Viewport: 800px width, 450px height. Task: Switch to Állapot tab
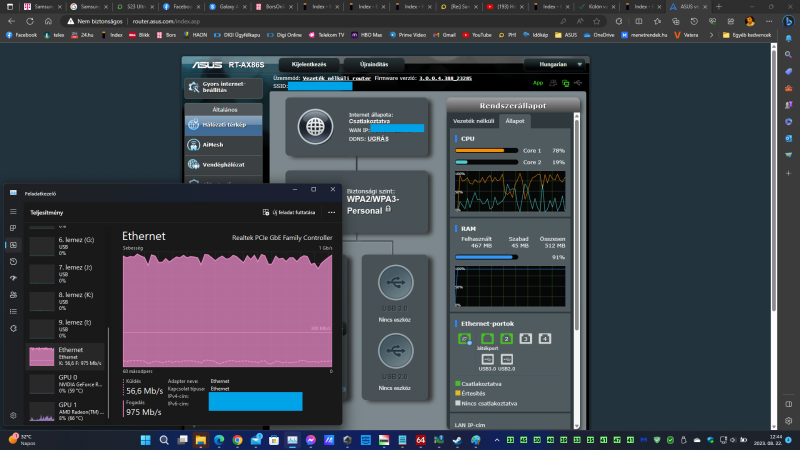pyautogui.click(x=515, y=121)
